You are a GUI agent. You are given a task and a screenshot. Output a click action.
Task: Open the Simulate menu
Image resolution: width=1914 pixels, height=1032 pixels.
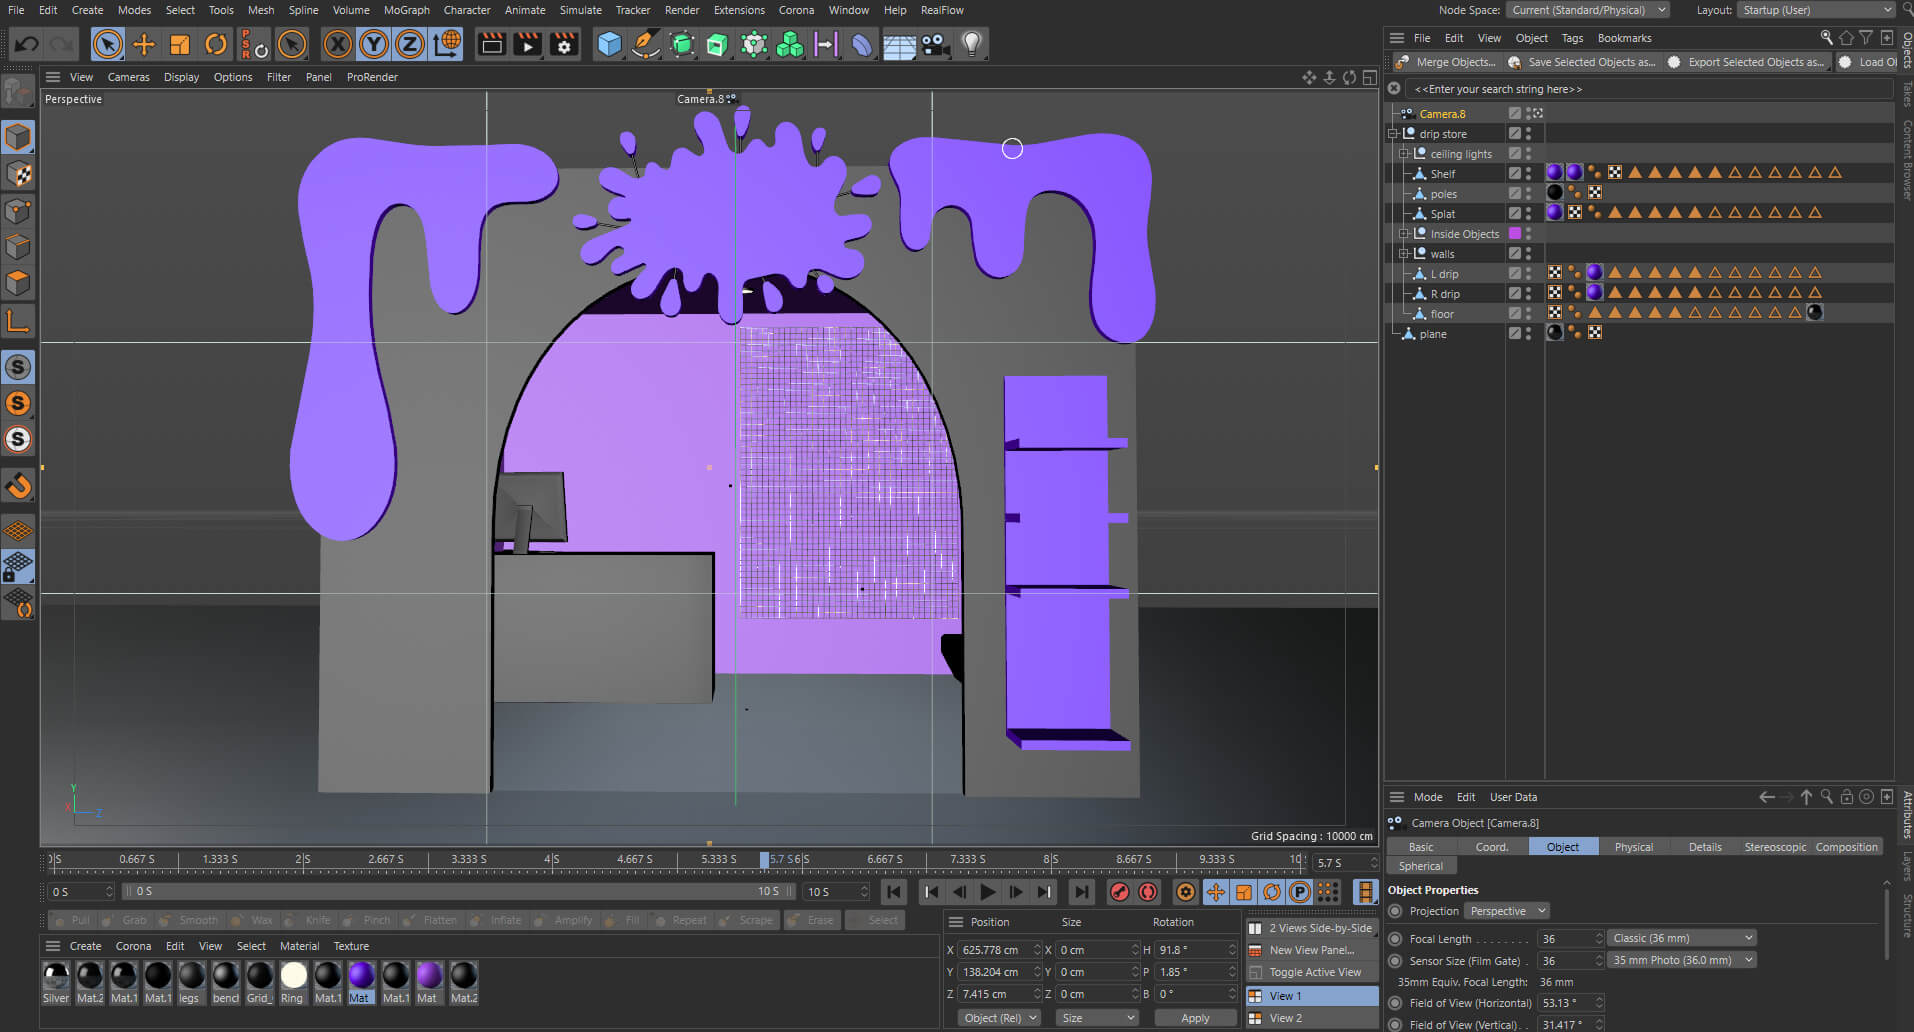coord(580,10)
